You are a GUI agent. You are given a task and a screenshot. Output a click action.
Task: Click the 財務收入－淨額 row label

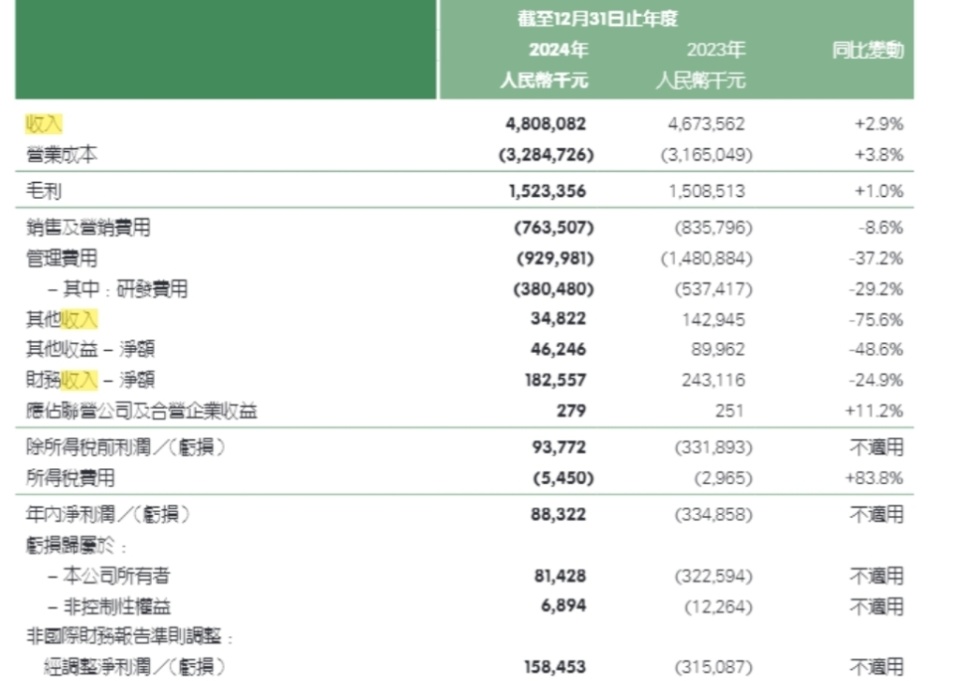pos(90,380)
